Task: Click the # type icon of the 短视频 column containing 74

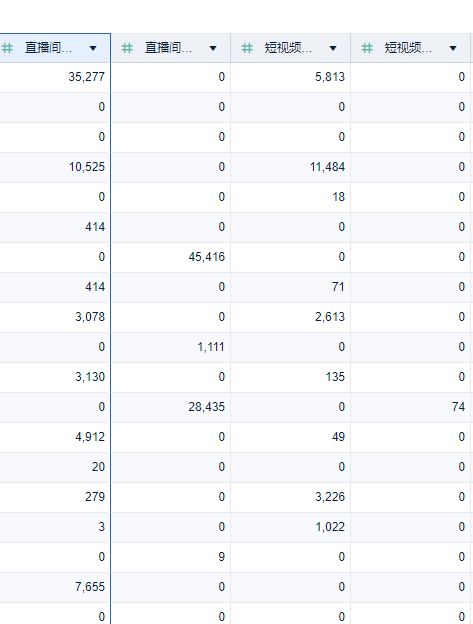Action: point(367,48)
